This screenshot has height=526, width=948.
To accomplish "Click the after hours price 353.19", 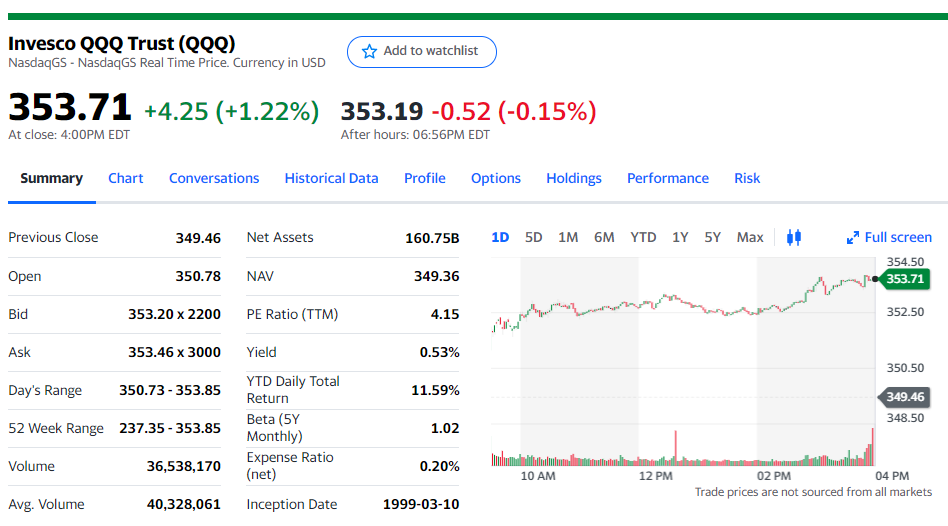I will click(381, 111).
